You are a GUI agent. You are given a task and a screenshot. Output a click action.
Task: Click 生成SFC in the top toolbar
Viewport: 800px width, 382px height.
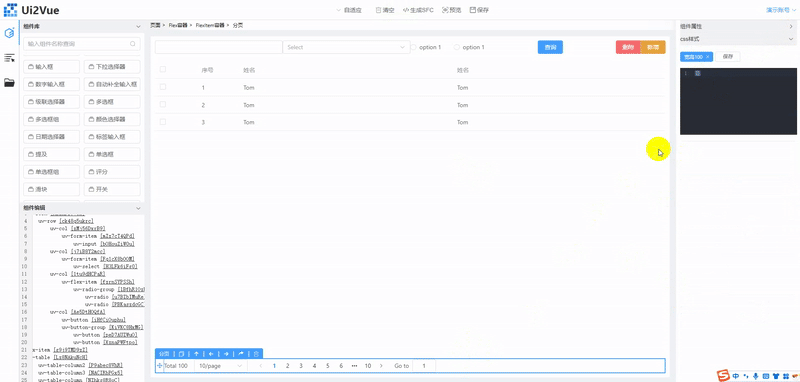click(418, 10)
